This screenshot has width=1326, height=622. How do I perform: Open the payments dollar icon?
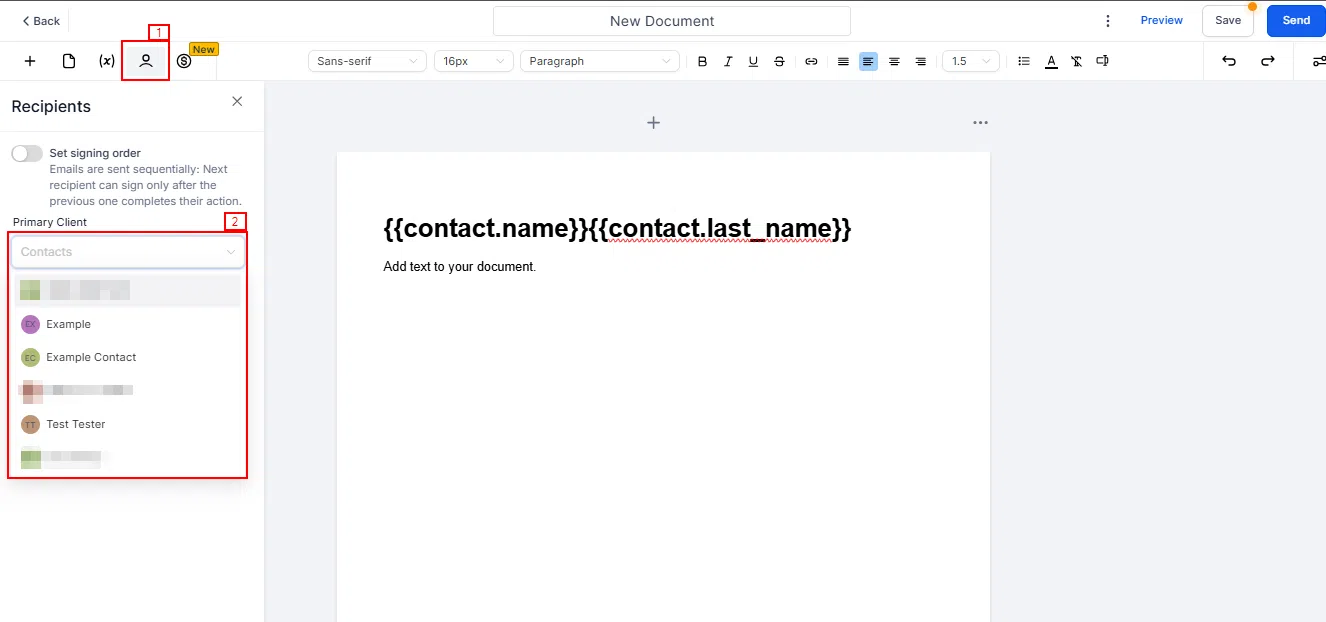pyautogui.click(x=184, y=61)
